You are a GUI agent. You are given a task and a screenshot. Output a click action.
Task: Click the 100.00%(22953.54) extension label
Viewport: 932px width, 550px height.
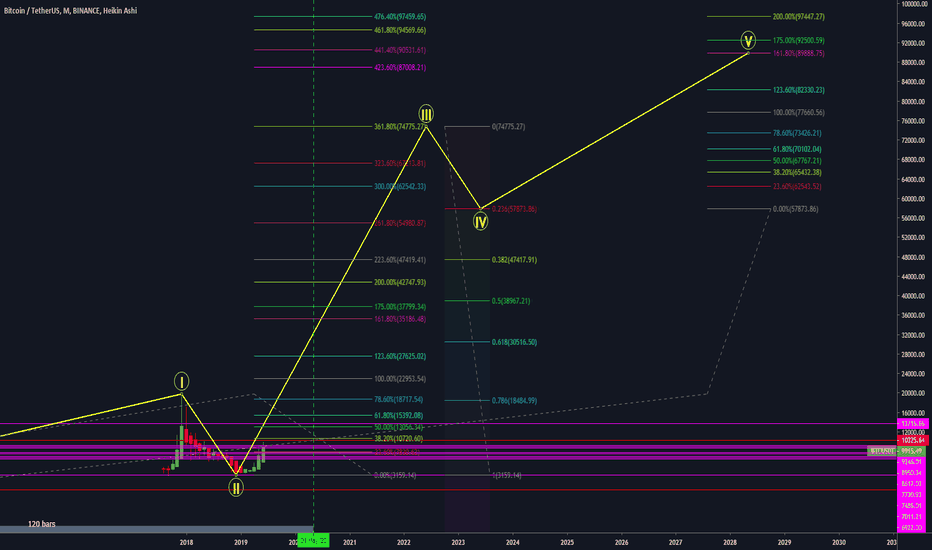tap(400, 379)
